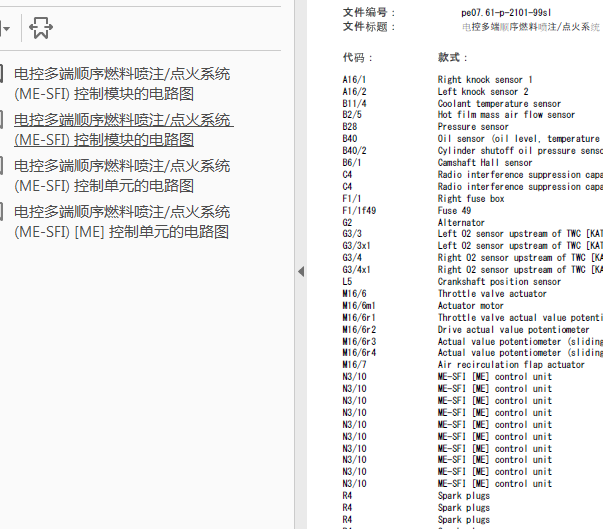Click the 代码 column heading

(357, 58)
